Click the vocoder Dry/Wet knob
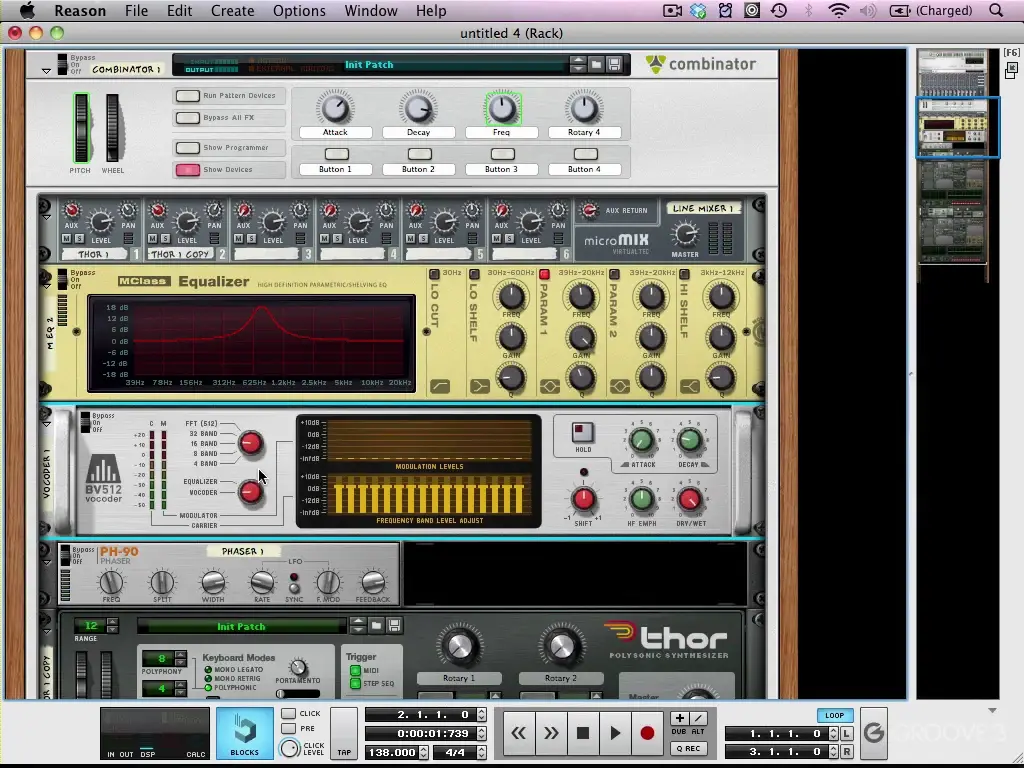This screenshot has height=768, width=1024. point(690,501)
